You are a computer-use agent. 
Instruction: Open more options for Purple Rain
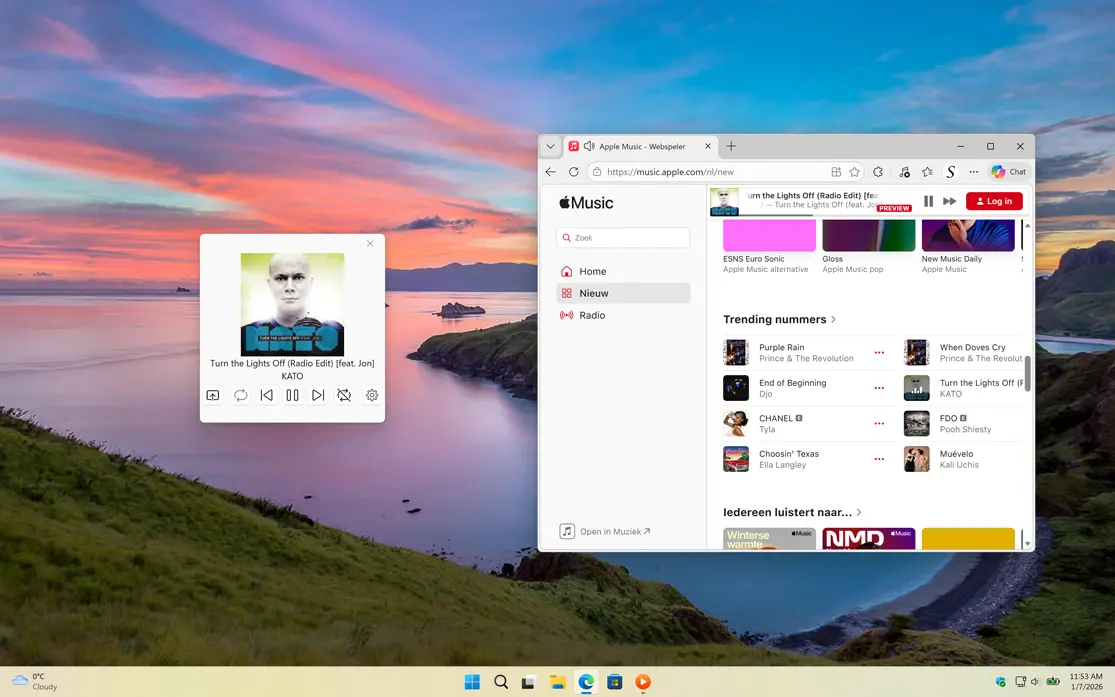pyautogui.click(x=879, y=352)
